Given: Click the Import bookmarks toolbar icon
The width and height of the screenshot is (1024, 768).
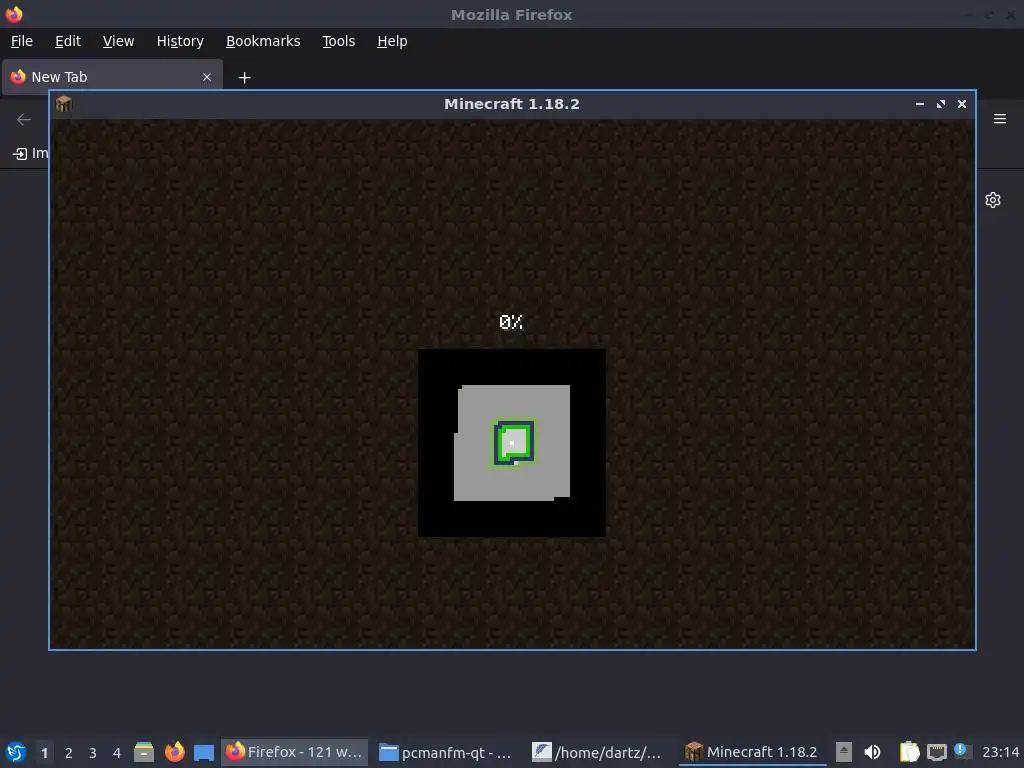Looking at the screenshot, I should pos(20,153).
